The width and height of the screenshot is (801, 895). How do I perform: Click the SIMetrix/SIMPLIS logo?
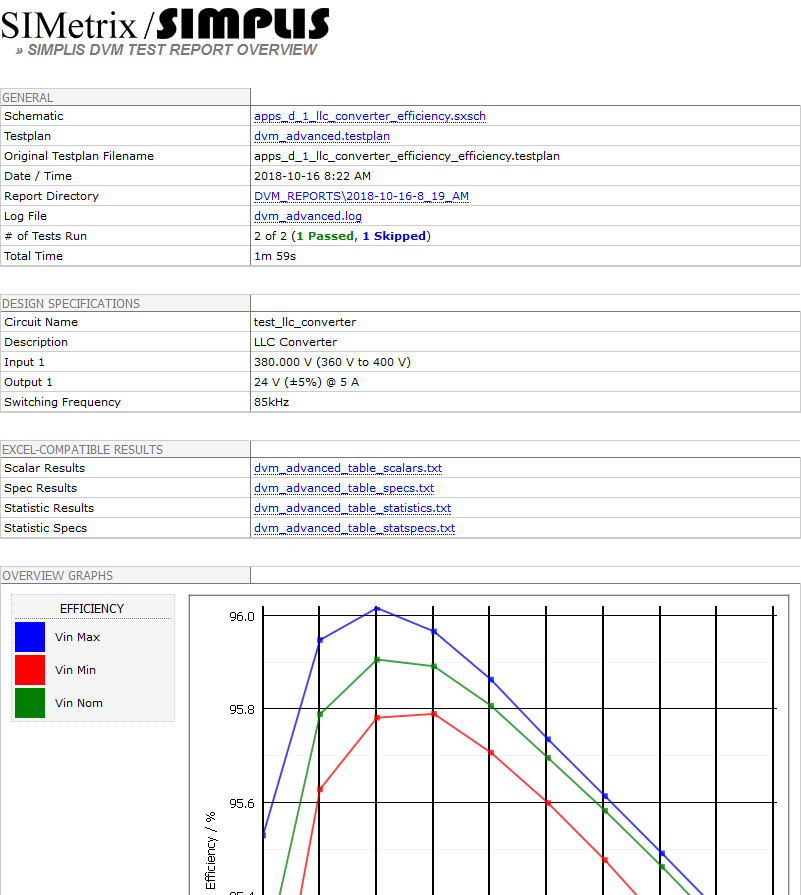(165, 23)
